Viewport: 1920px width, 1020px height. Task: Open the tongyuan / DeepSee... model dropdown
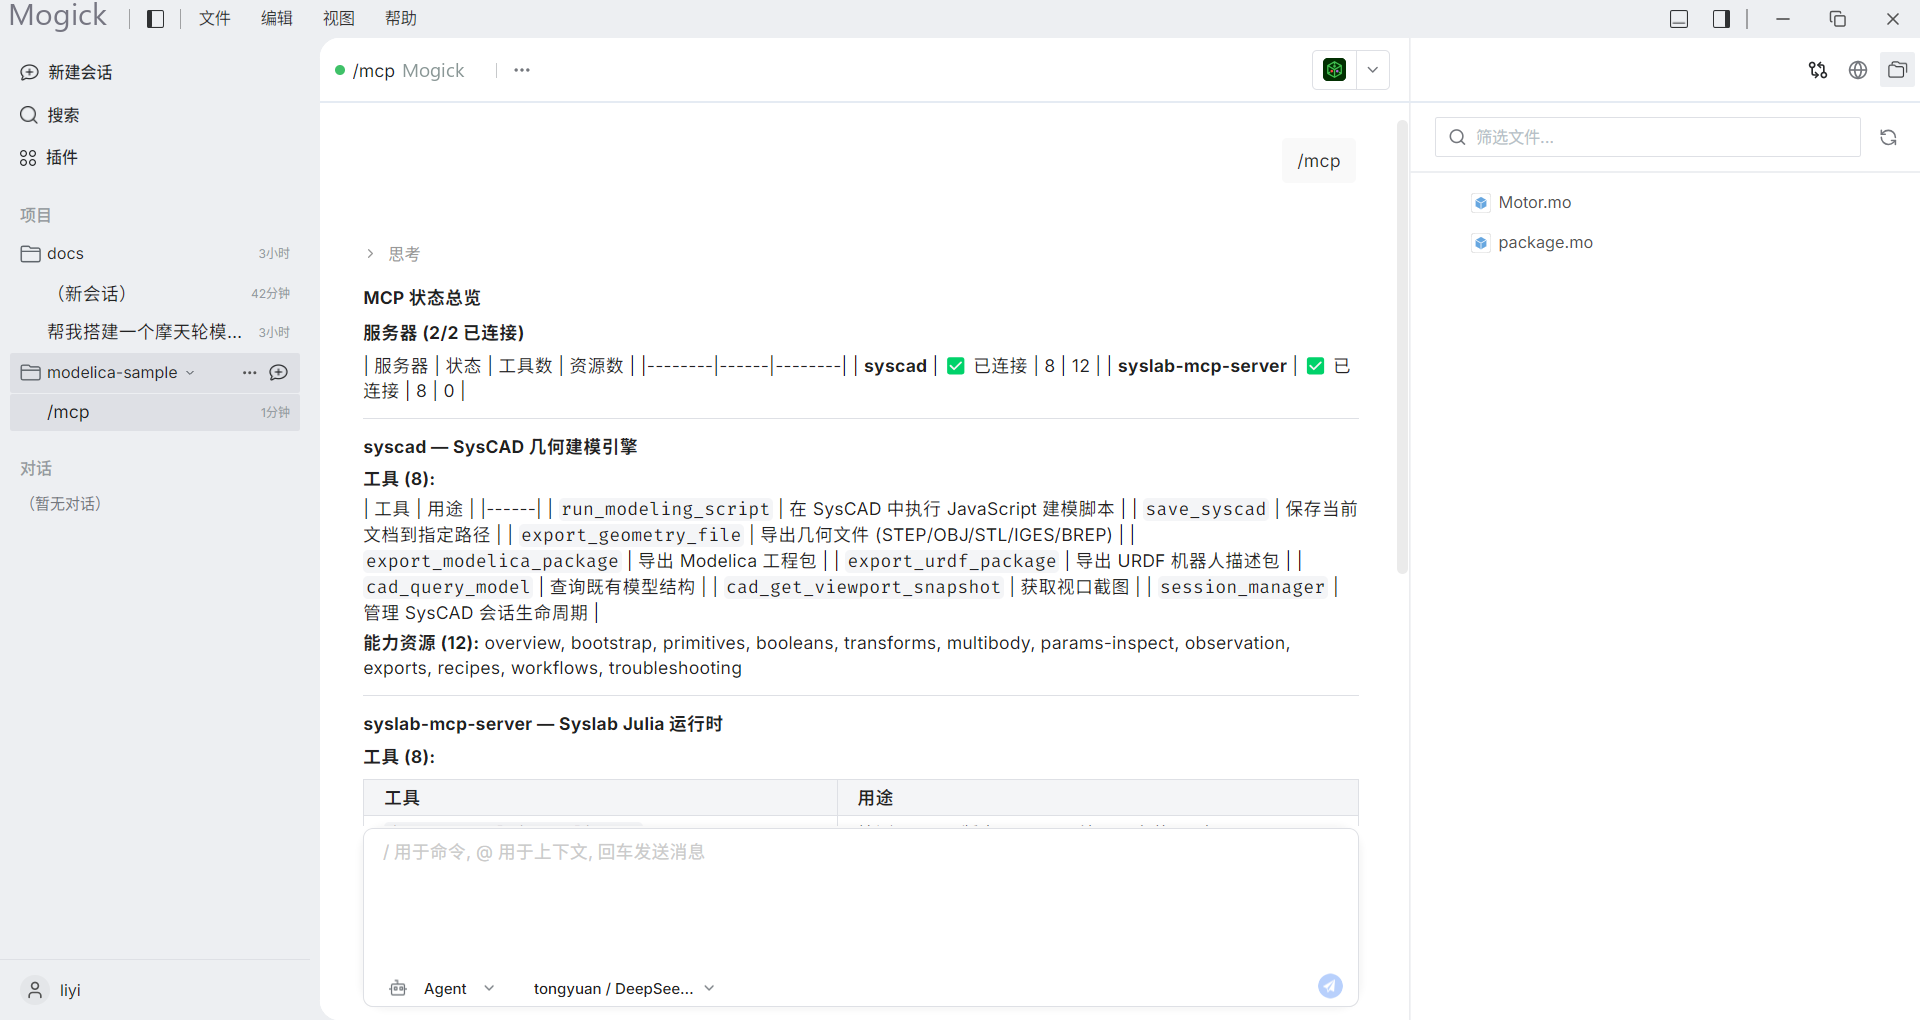[x=624, y=988]
